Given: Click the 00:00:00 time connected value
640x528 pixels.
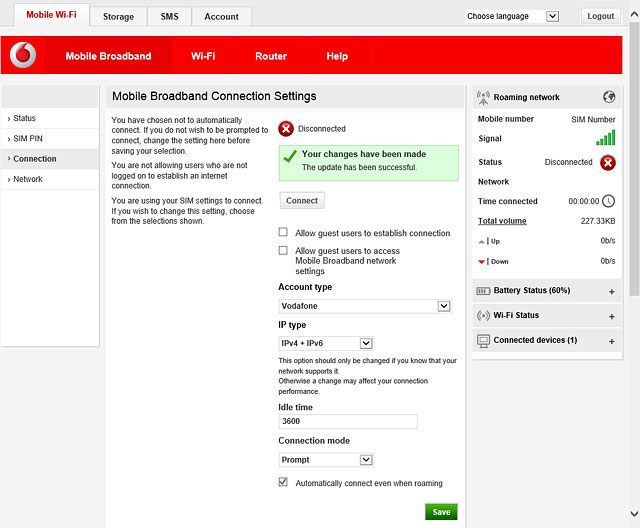Looking at the screenshot, I should tap(584, 201).
